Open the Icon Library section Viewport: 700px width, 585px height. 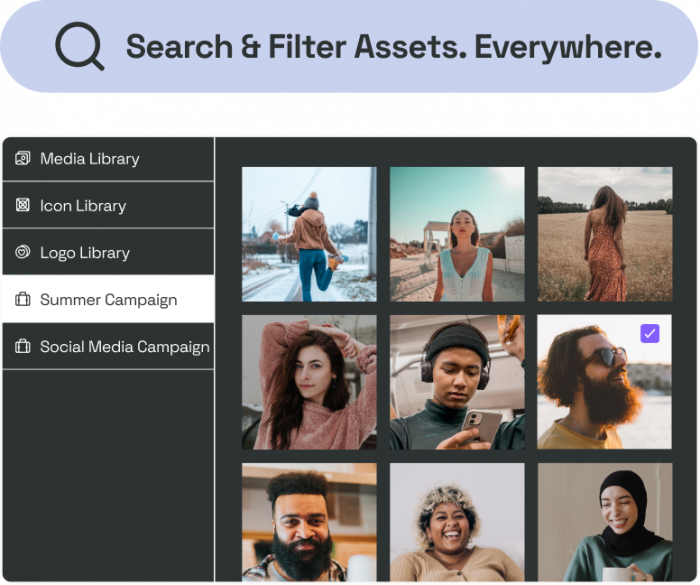pyautogui.click(x=108, y=205)
